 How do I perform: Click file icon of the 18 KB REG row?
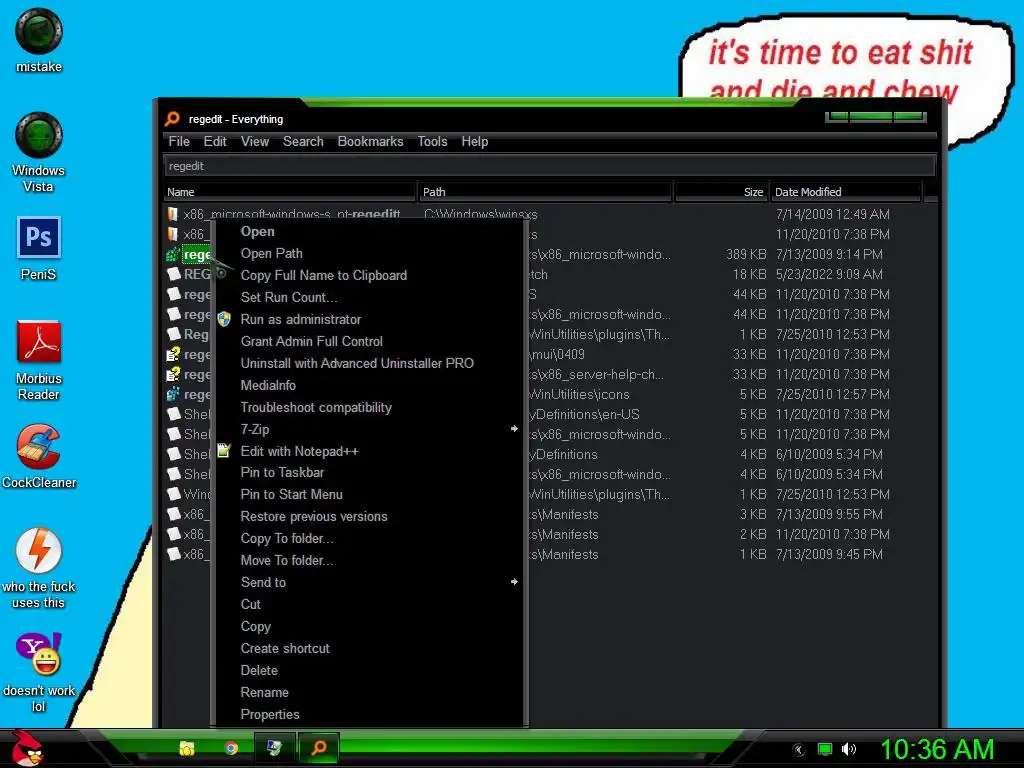[x=173, y=274]
